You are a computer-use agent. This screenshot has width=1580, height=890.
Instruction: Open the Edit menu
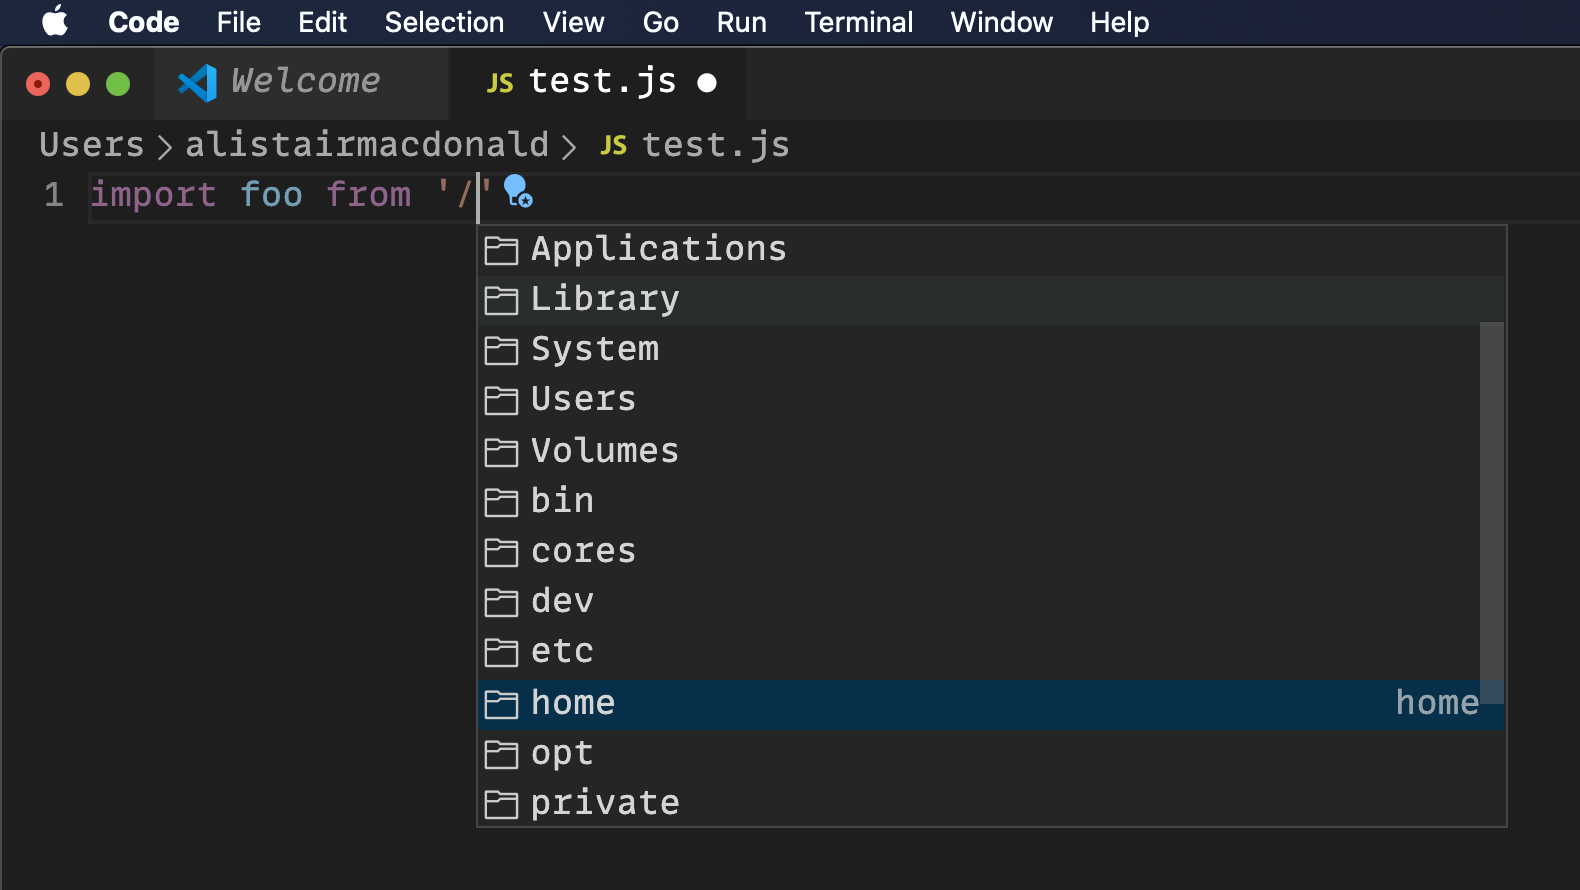tap(322, 22)
